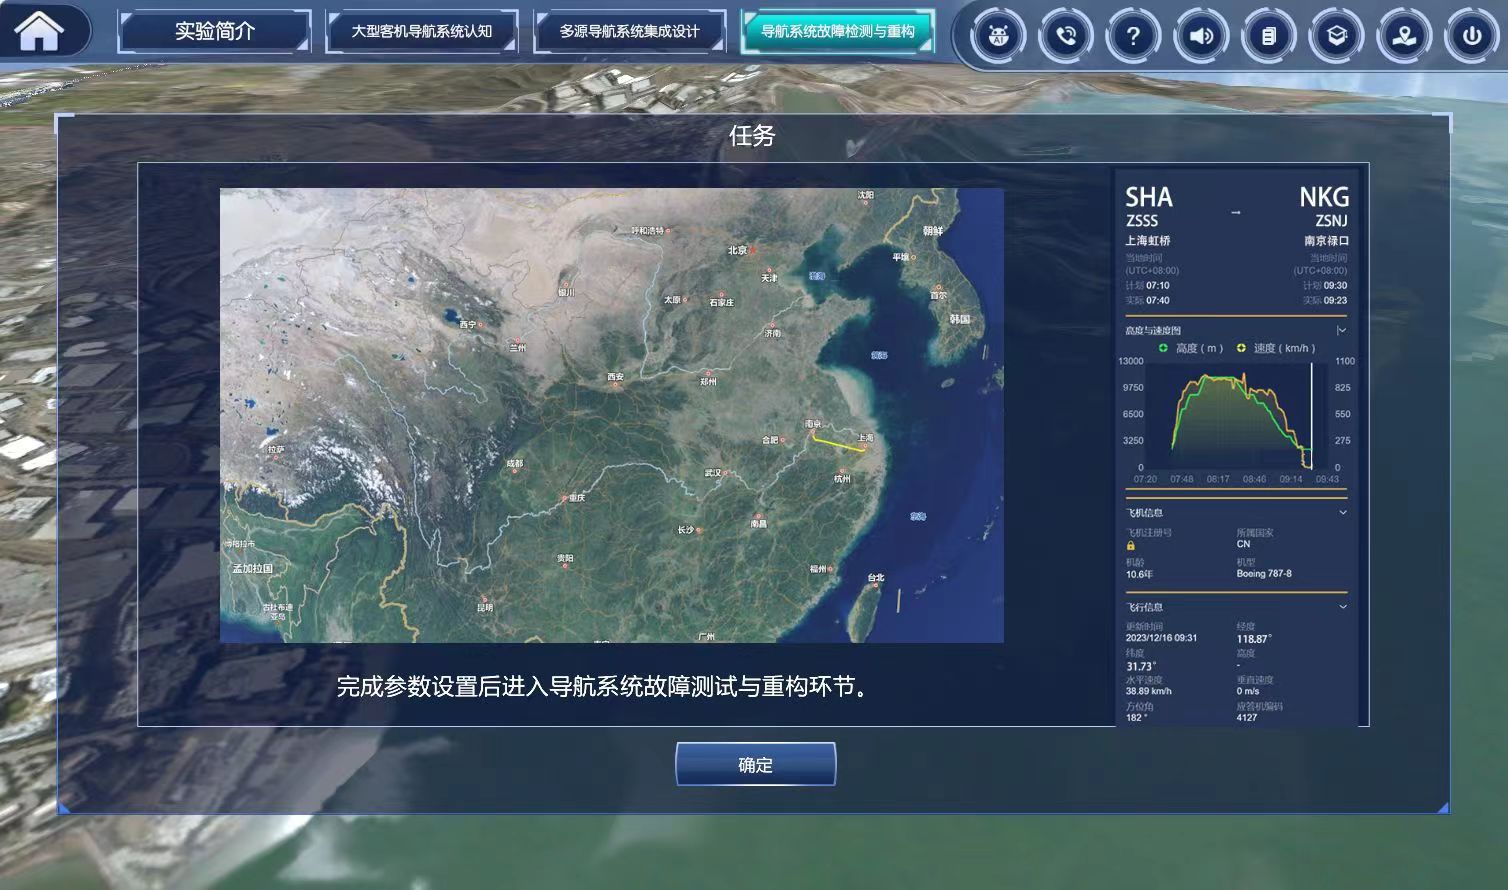Go home via the house icon
The height and width of the screenshot is (890, 1508).
pos(40,31)
